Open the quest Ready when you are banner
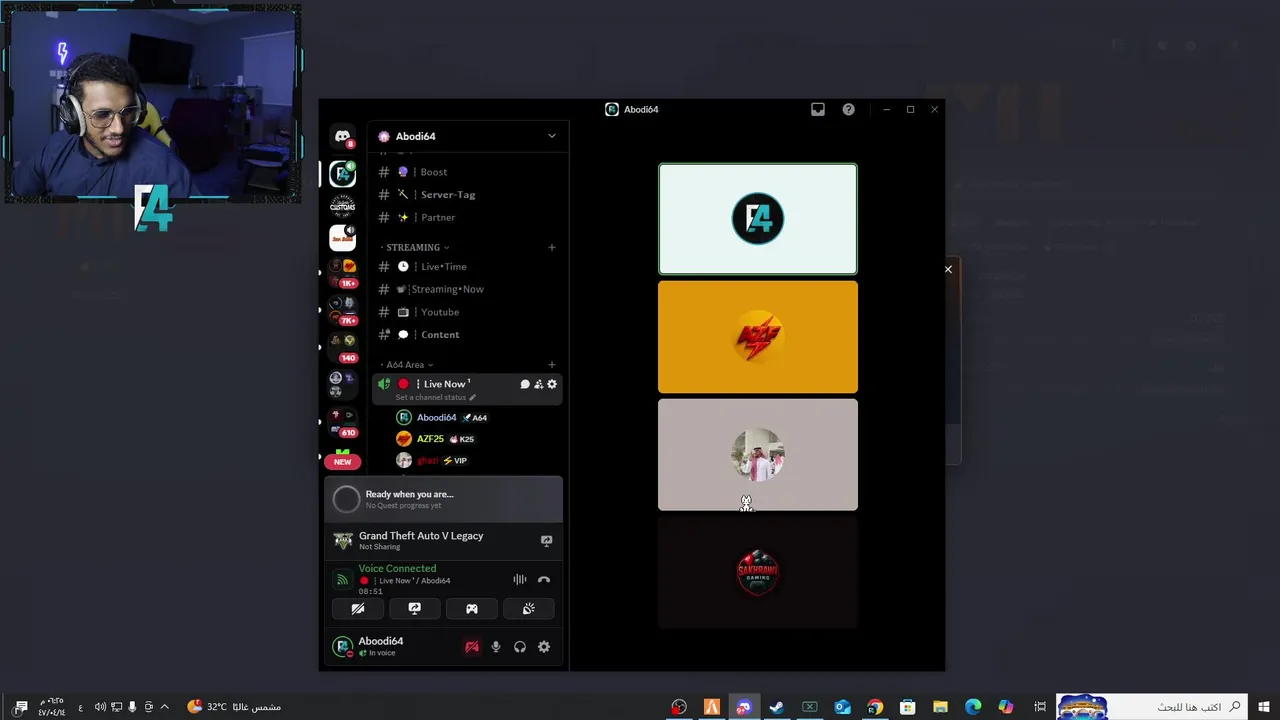This screenshot has height=720, width=1280. (444, 499)
